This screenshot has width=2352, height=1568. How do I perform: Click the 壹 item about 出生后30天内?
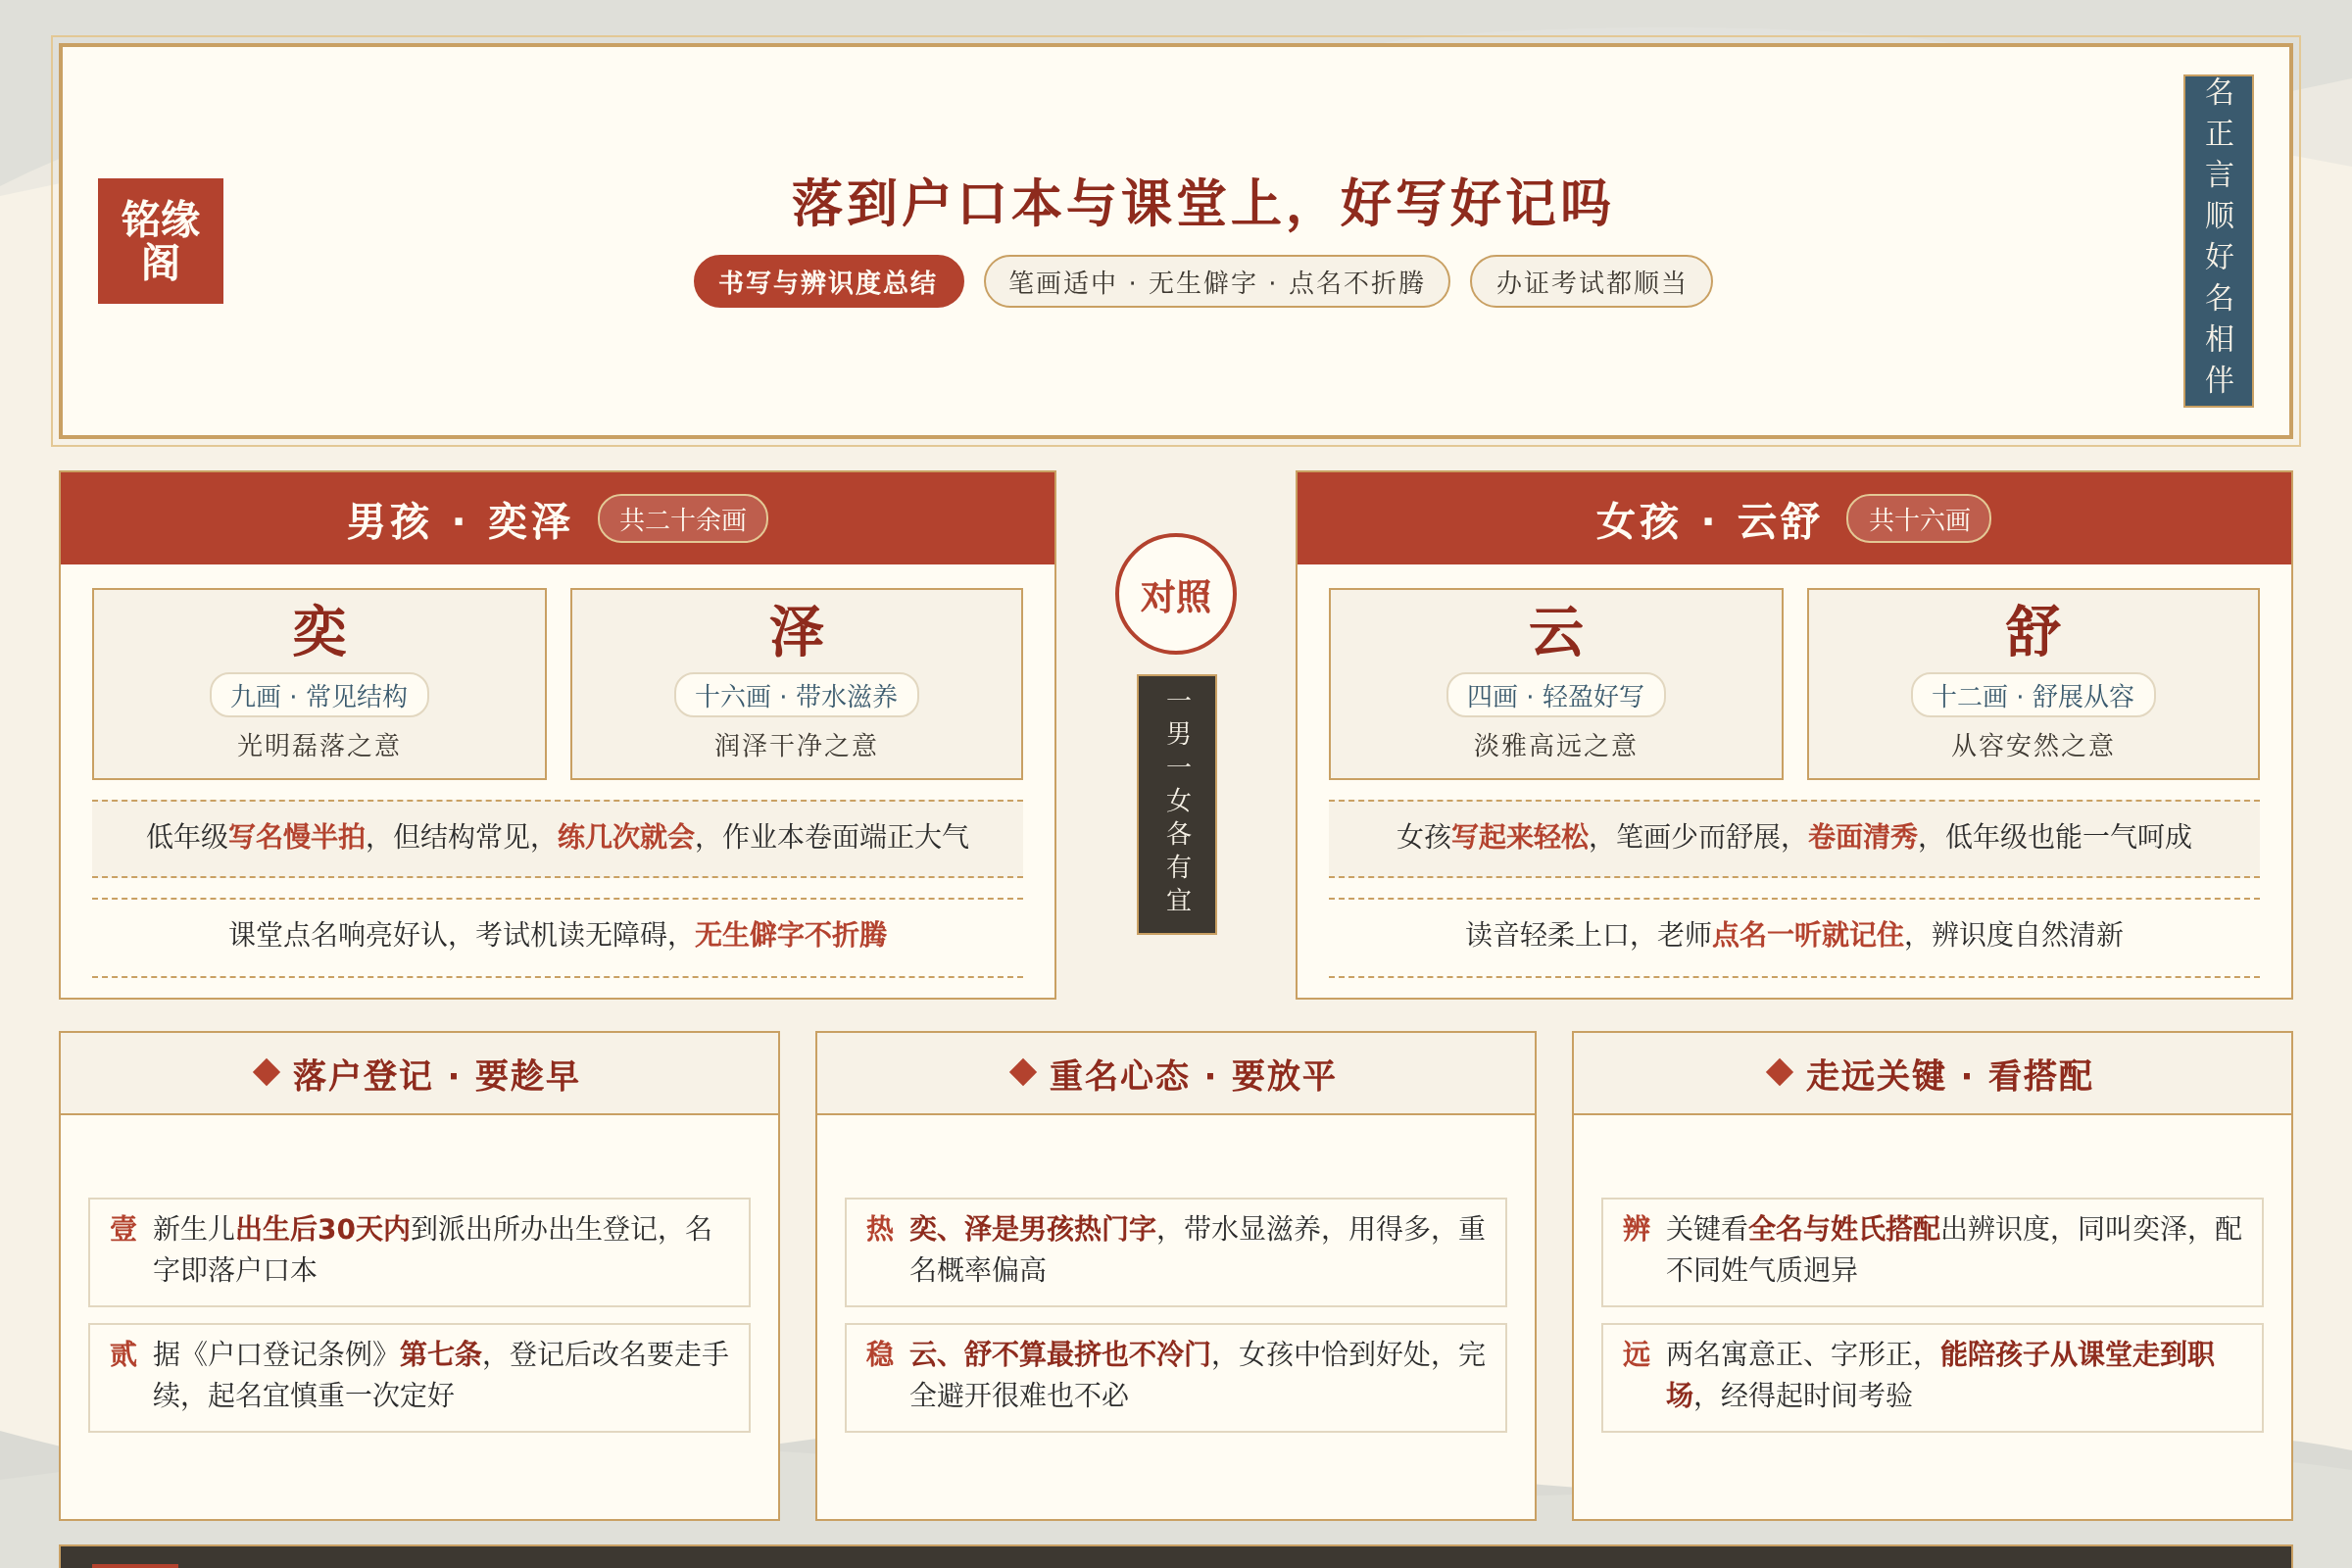(x=419, y=1252)
